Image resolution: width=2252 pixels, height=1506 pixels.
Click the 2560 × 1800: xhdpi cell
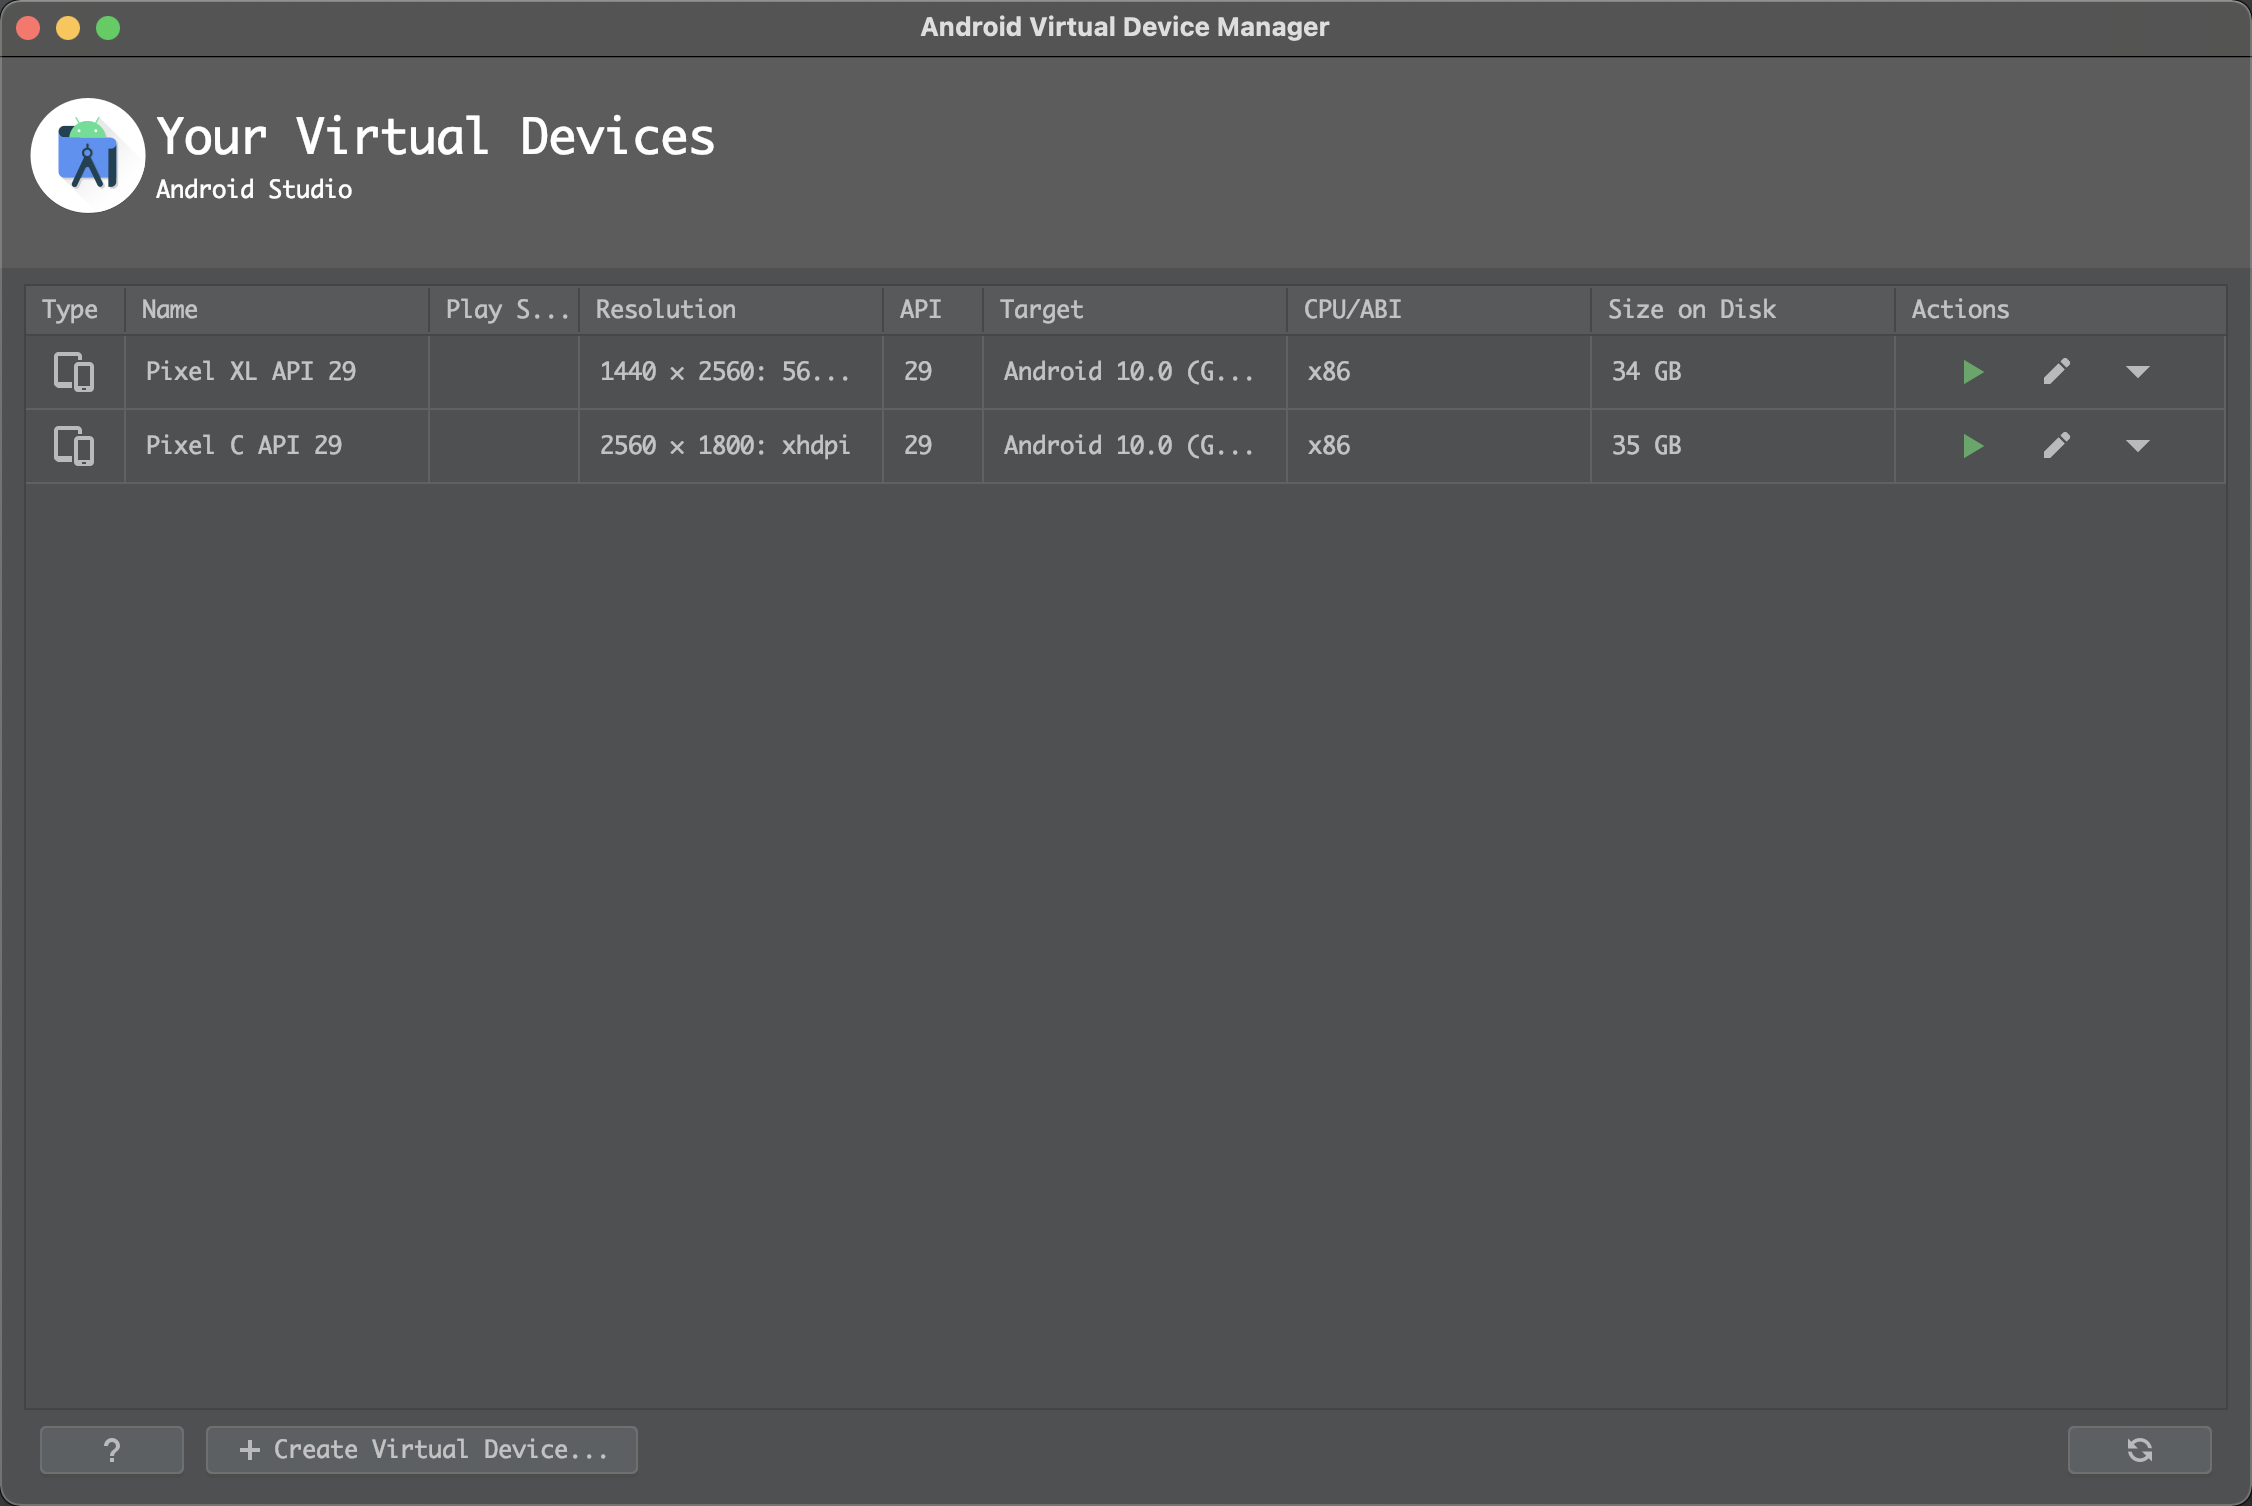pos(731,446)
